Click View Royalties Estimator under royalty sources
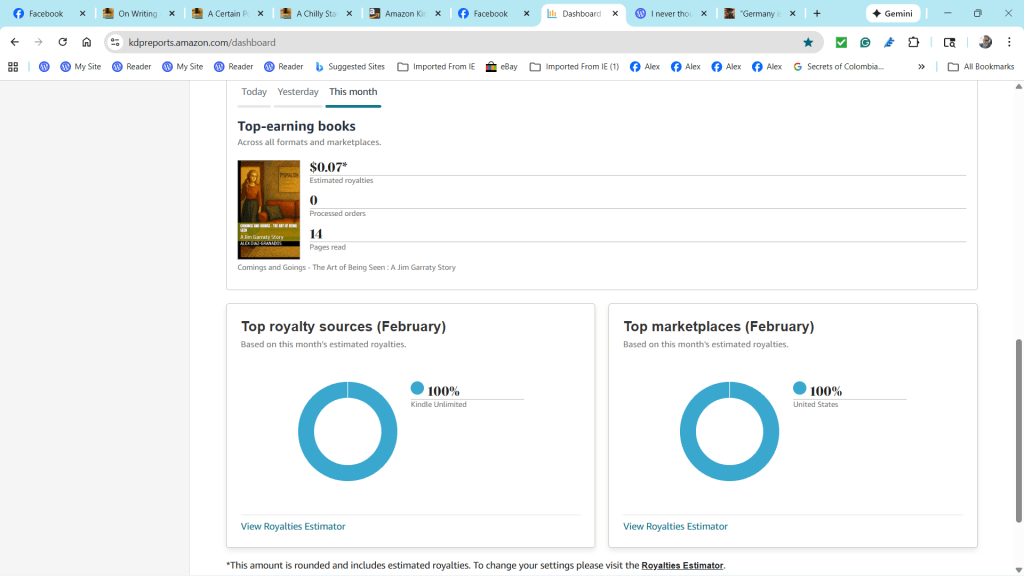Screen dimensions: 1024x576 (293, 526)
